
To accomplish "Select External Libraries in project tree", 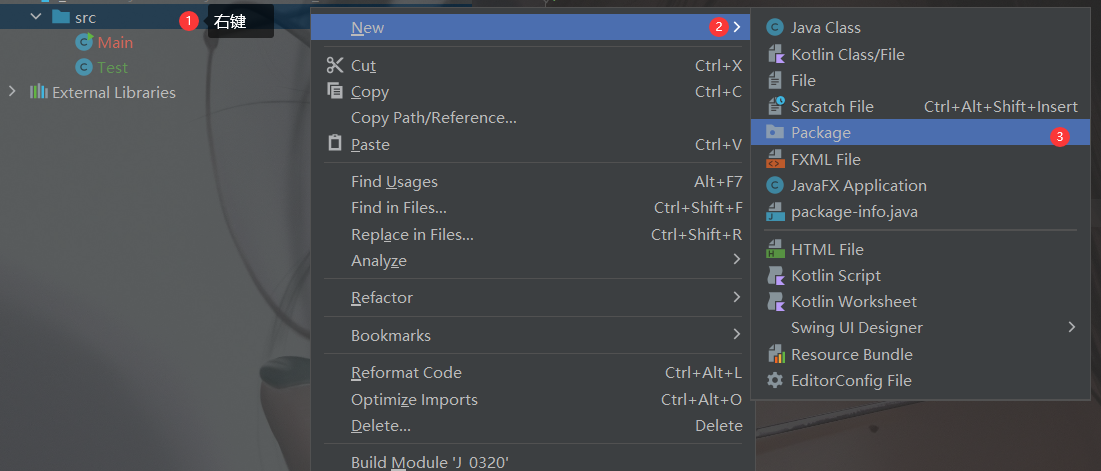I will pyautogui.click(x=114, y=92).
